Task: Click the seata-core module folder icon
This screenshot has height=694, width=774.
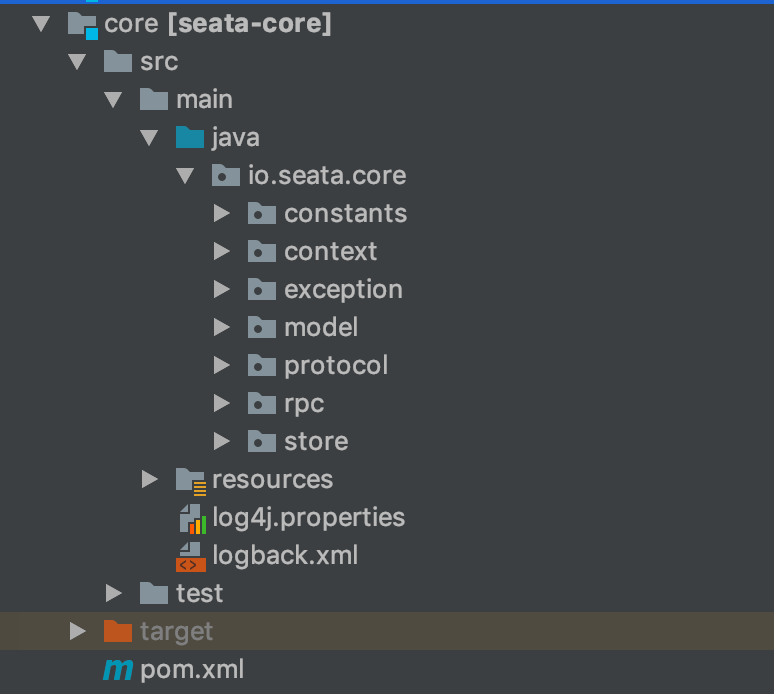Action: point(83,24)
